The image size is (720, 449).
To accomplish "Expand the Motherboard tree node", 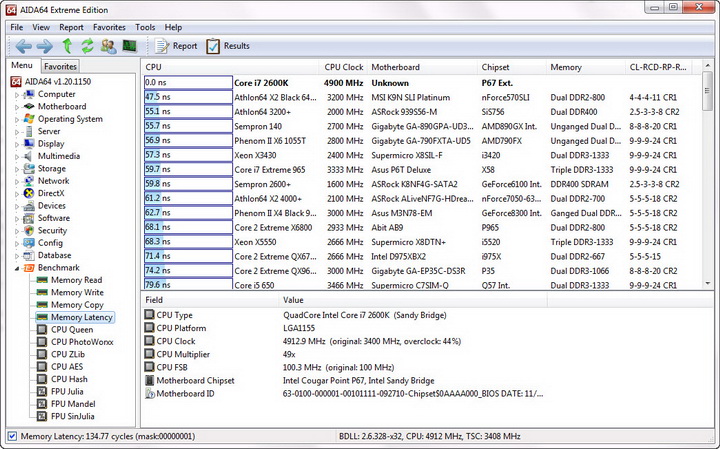I will tap(17, 107).
